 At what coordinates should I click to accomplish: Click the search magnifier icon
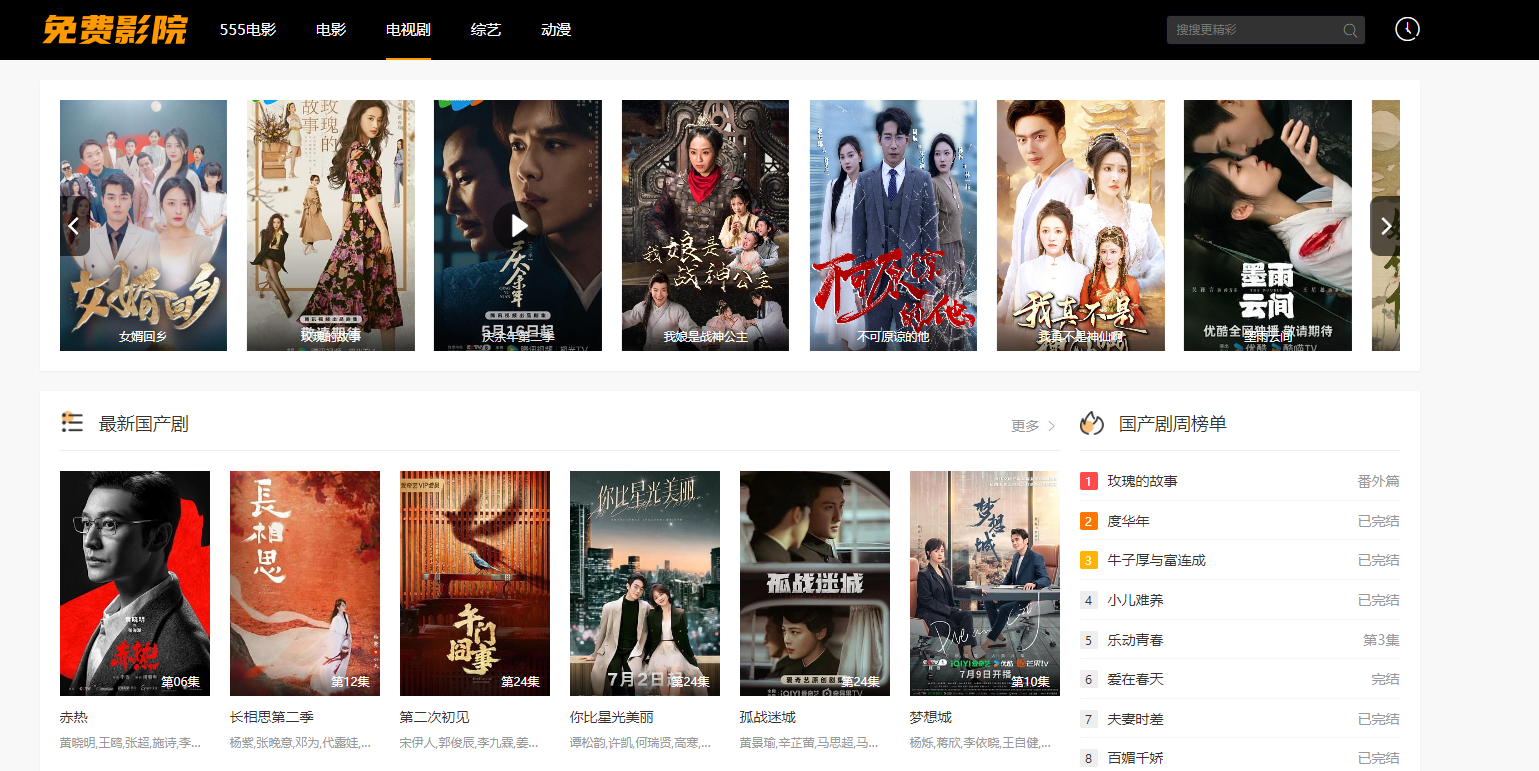(1350, 30)
